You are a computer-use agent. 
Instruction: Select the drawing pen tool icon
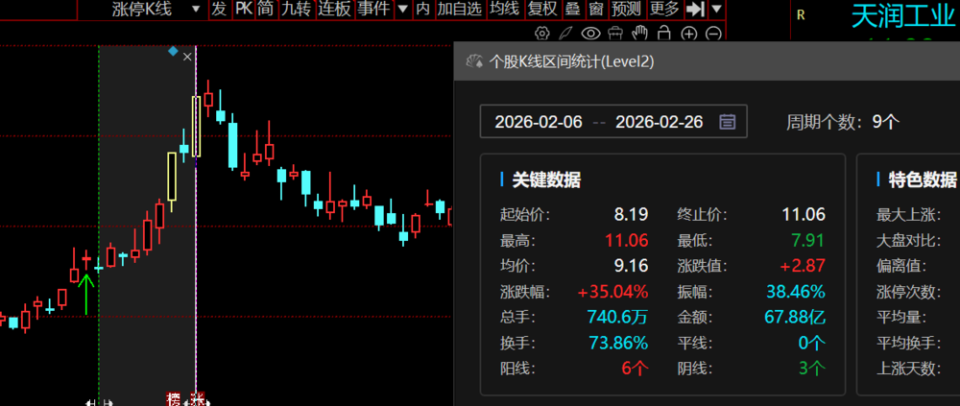pos(568,33)
